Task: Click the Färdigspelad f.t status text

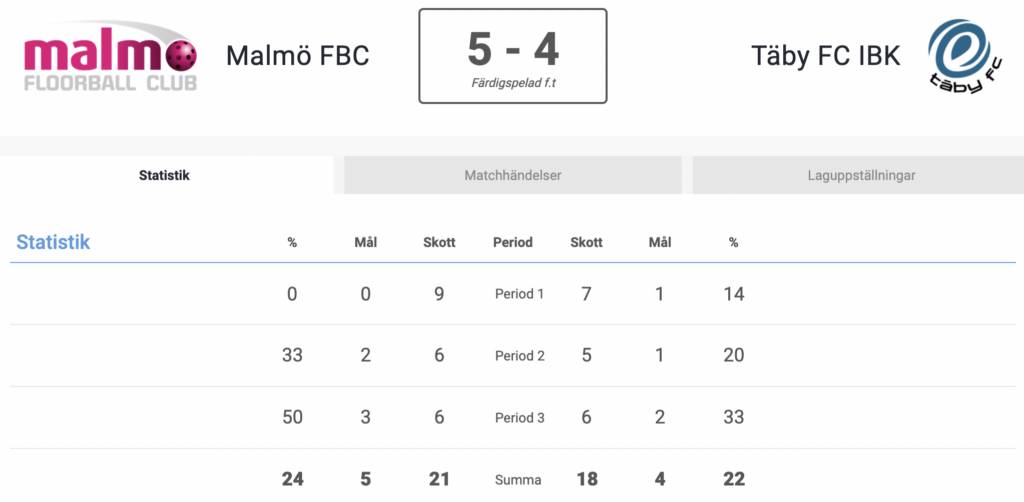Action: point(513,84)
